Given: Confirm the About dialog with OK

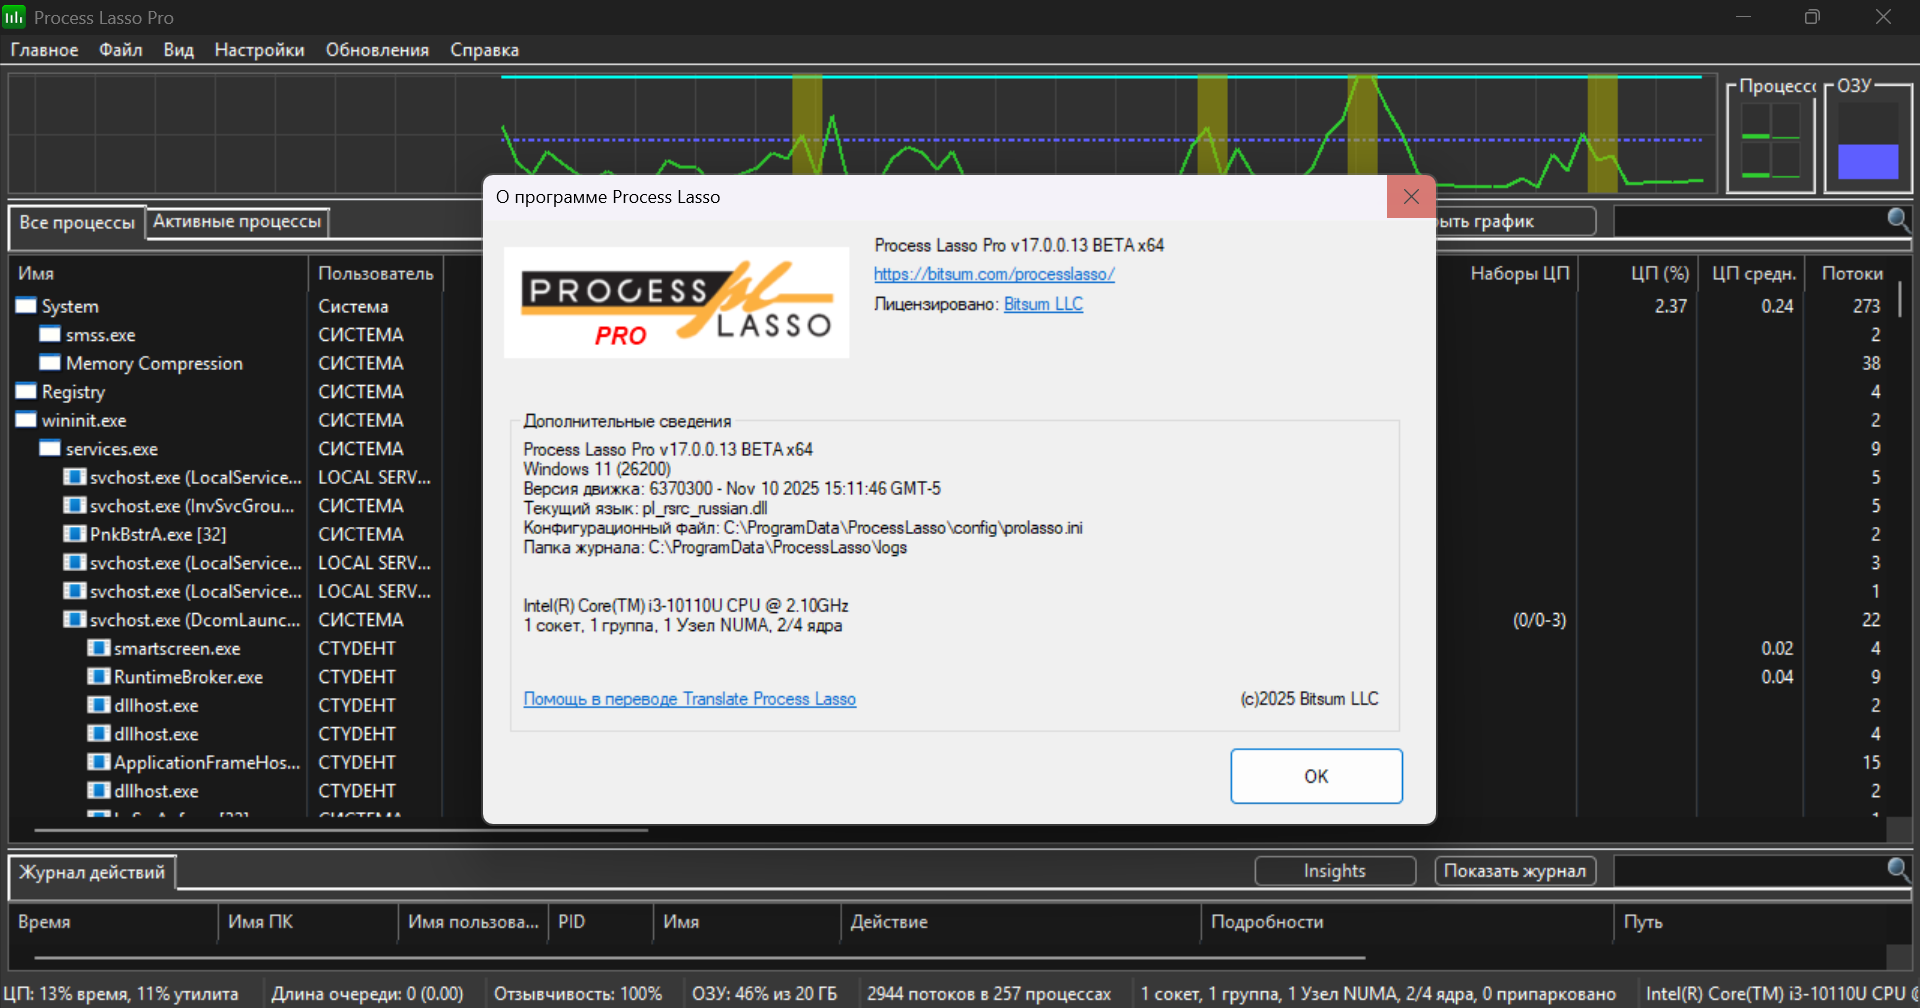Looking at the screenshot, I should click(x=1316, y=776).
